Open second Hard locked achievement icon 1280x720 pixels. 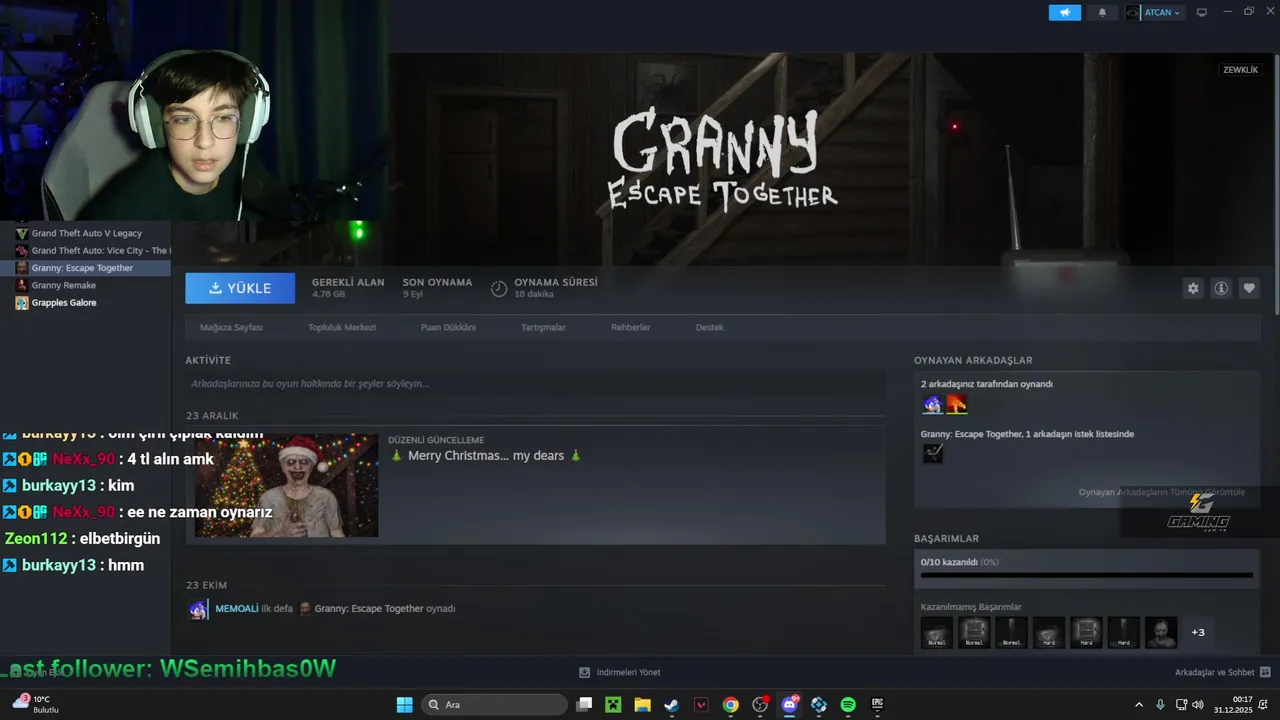1086,632
